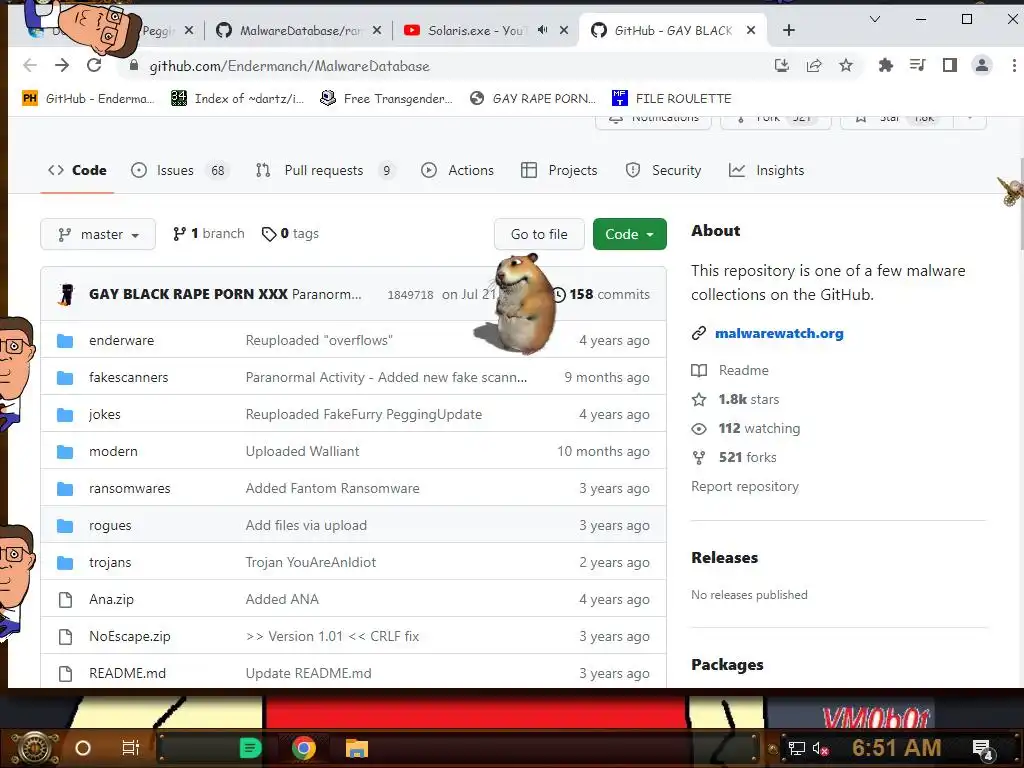The height and width of the screenshot is (768, 1024).
Task: Open the fakescanners folder
Action: [129, 377]
